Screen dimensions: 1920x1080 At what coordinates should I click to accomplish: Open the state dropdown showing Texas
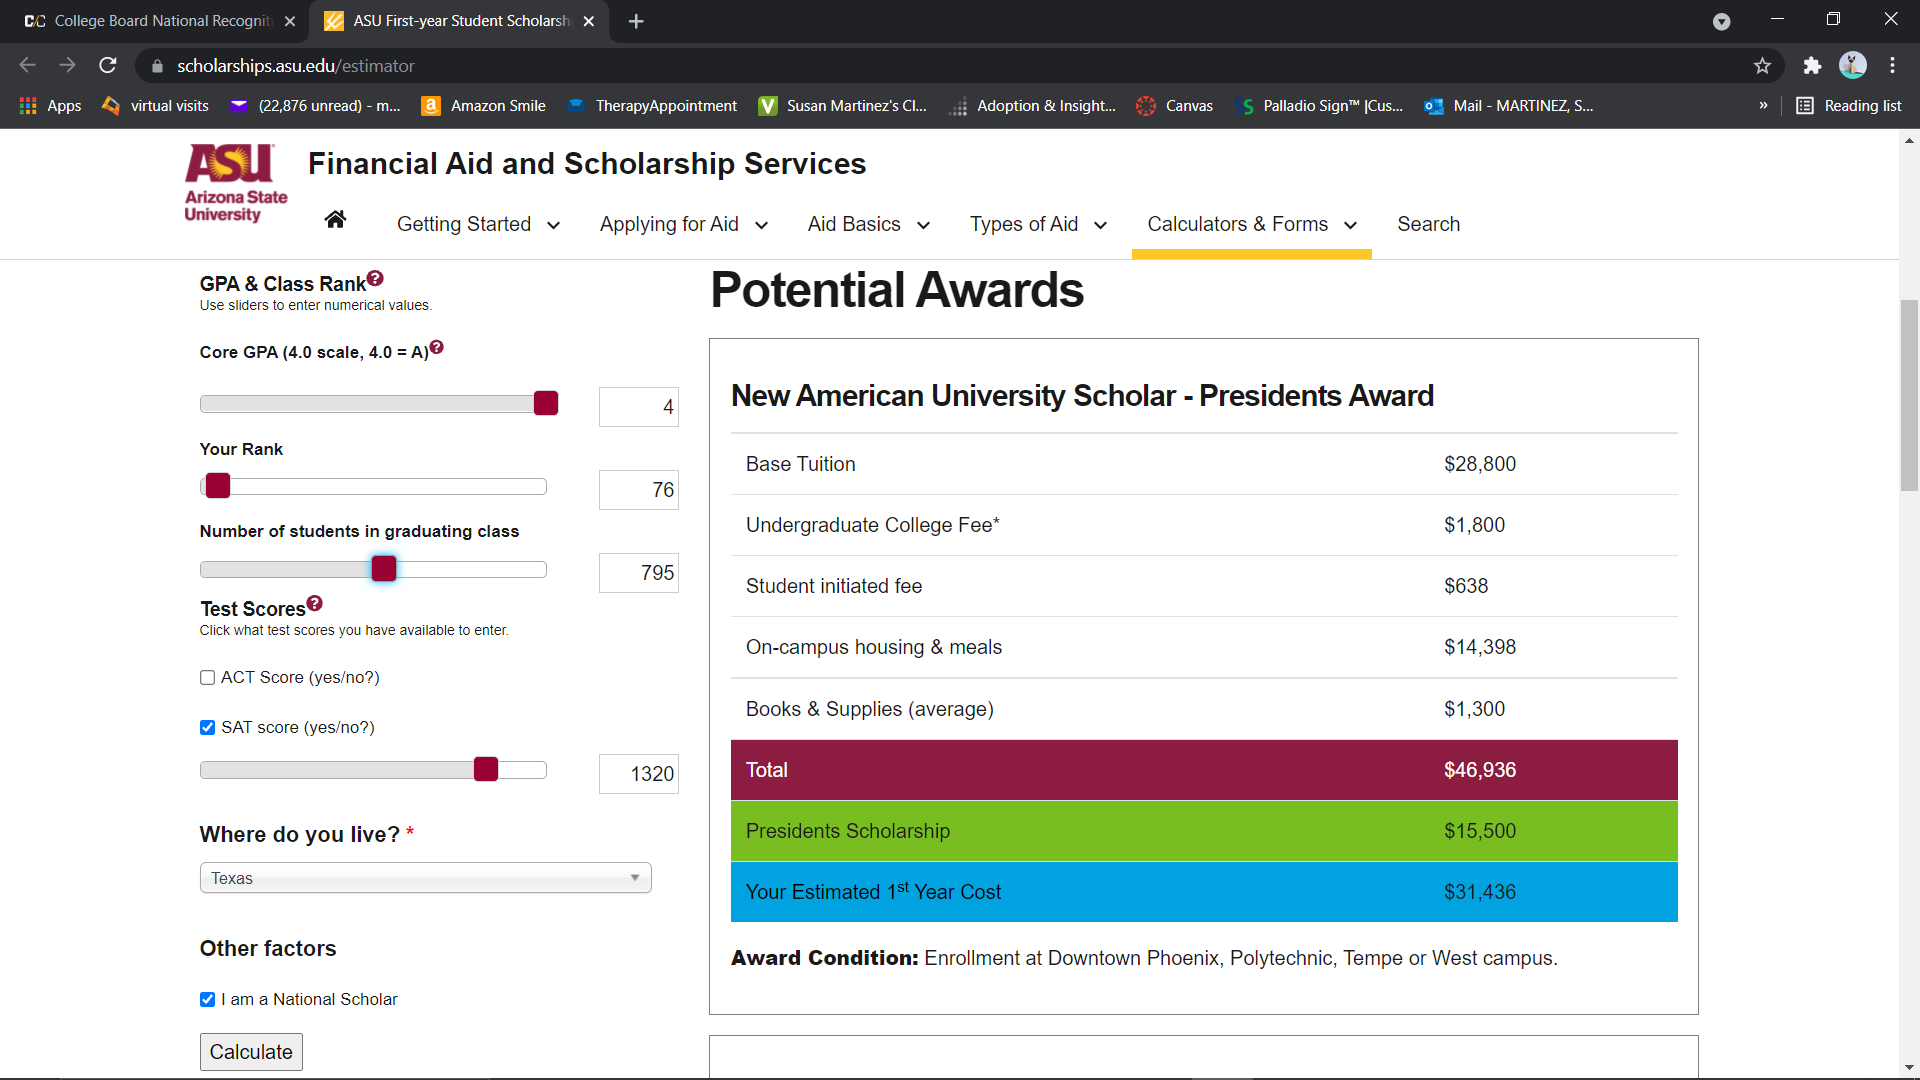tap(425, 878)
